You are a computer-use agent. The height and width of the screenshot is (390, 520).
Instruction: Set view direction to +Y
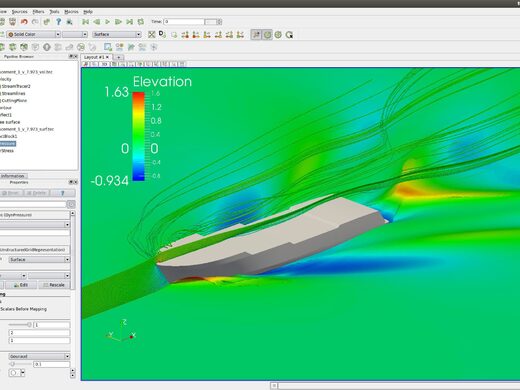(x=207, y=35)
